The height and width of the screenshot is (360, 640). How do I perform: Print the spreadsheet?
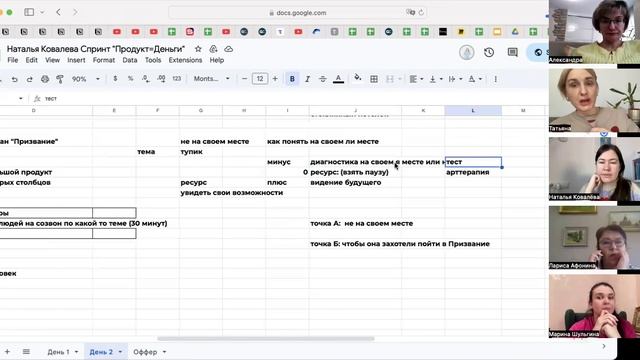point(45,79)
